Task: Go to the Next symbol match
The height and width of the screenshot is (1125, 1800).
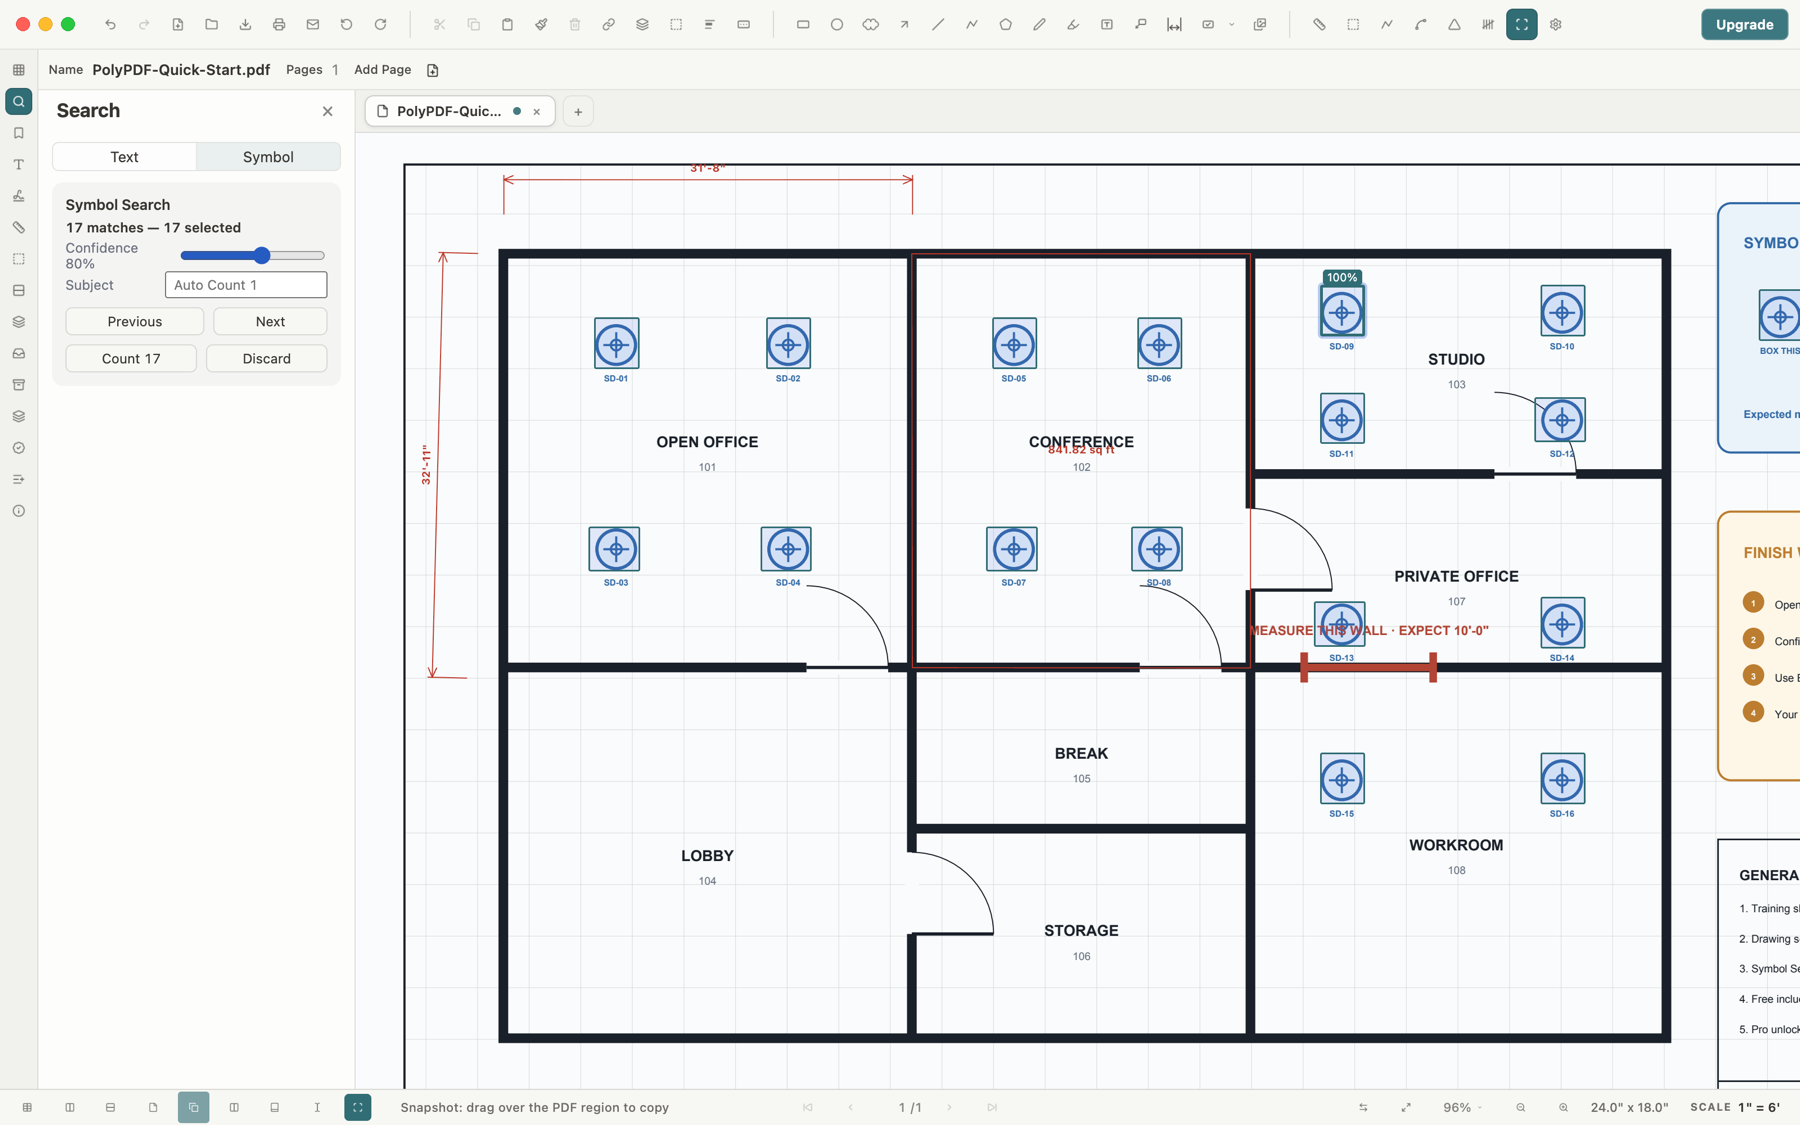Action: pos(270,321)
